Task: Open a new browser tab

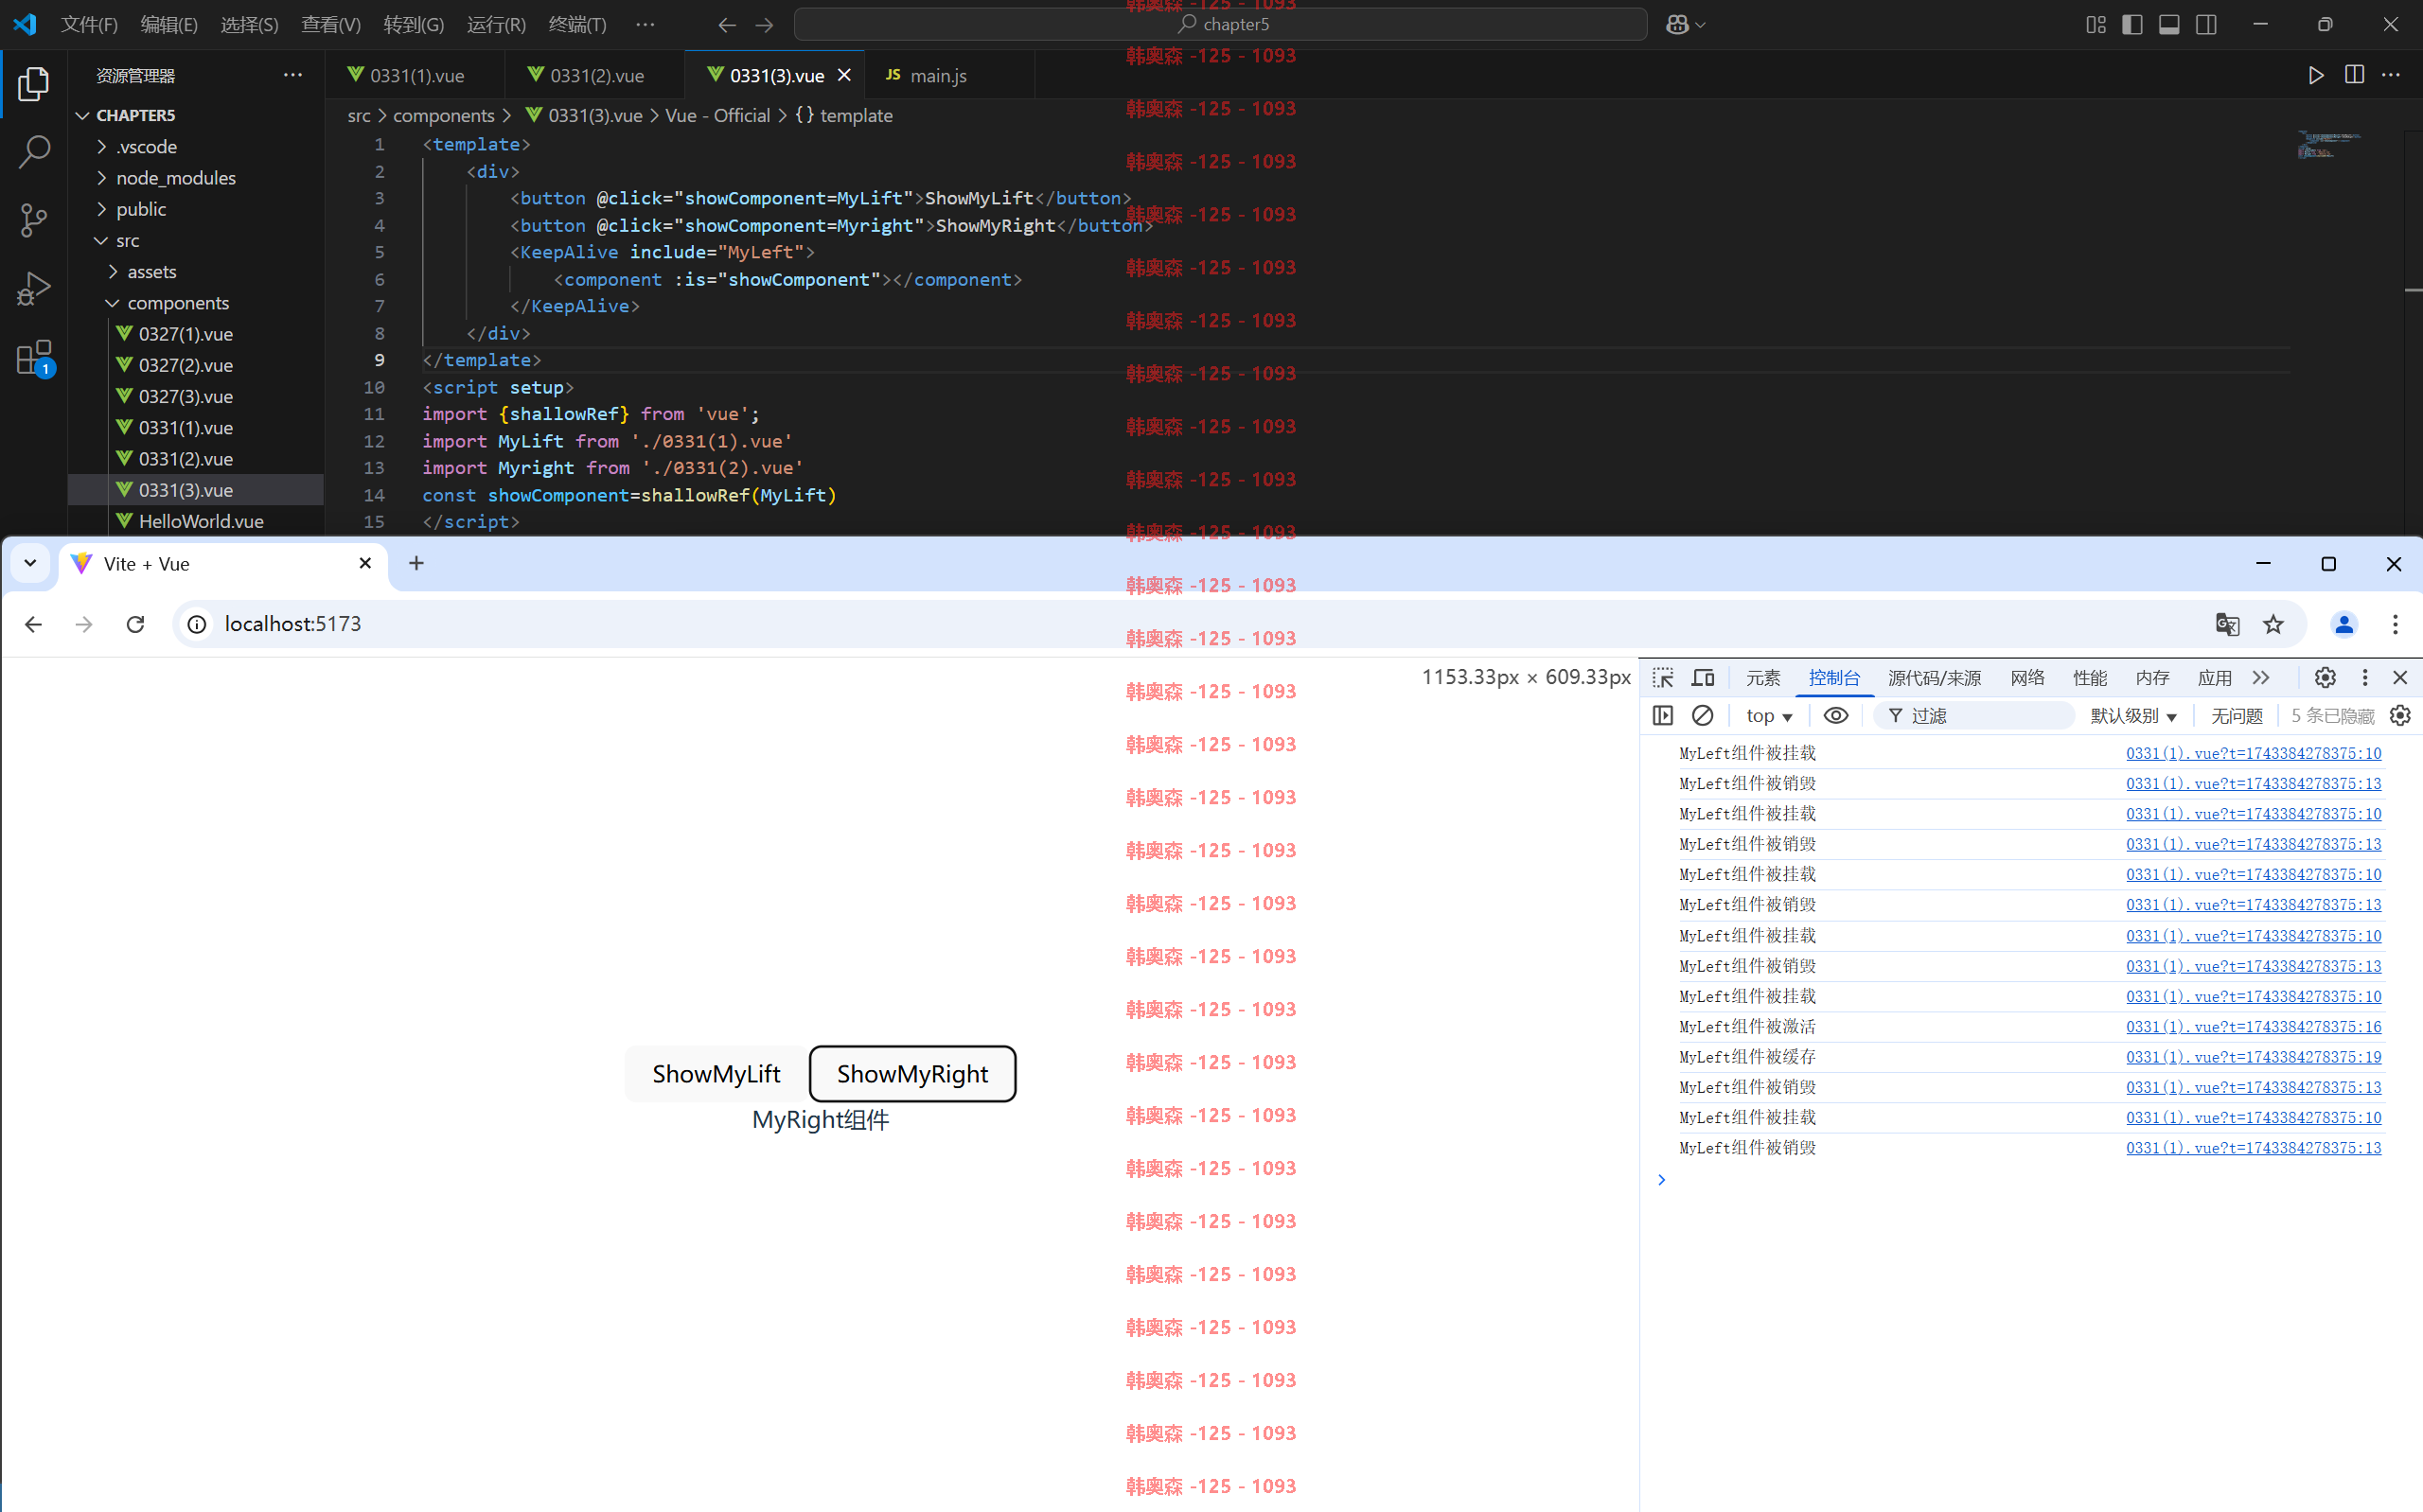Action: 417,563
